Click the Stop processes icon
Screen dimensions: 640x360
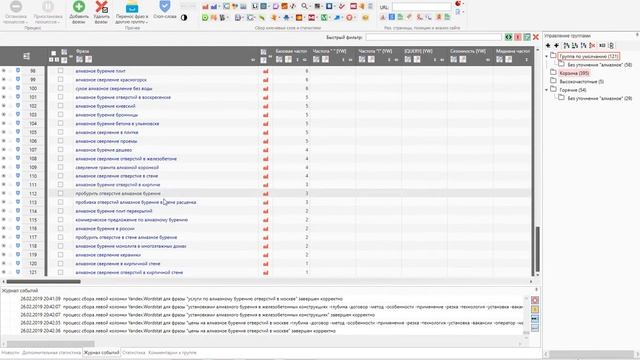(x=16, y=7)
